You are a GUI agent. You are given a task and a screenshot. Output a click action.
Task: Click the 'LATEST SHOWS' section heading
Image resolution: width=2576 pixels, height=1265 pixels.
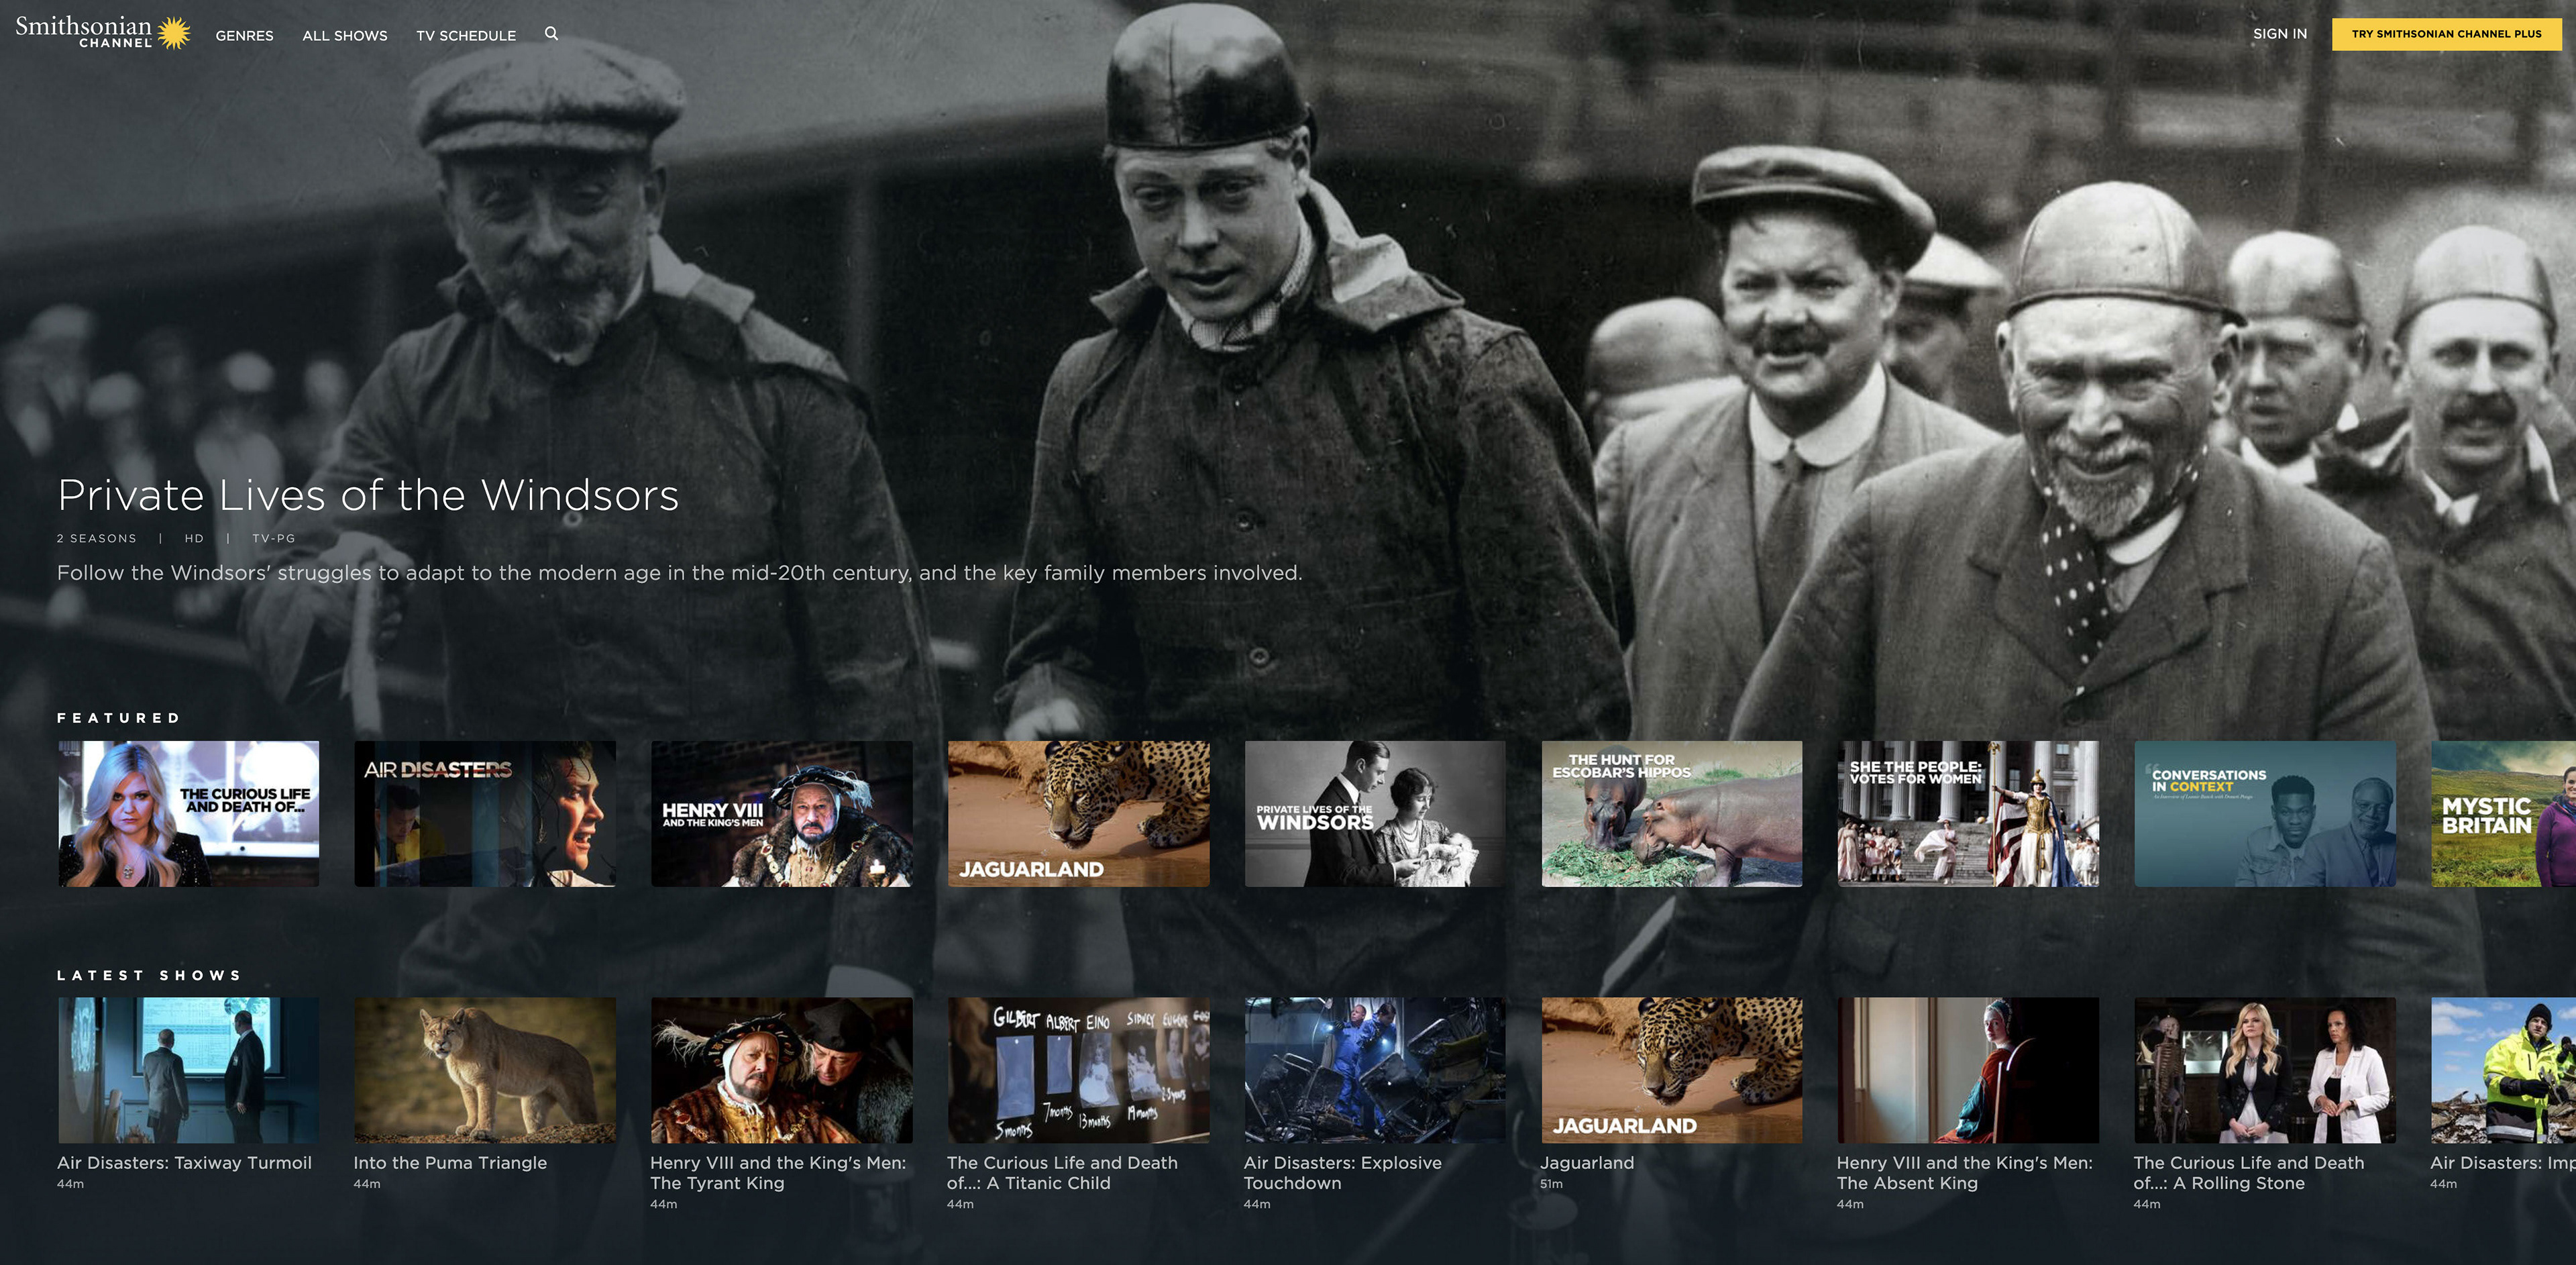point(150,975)
